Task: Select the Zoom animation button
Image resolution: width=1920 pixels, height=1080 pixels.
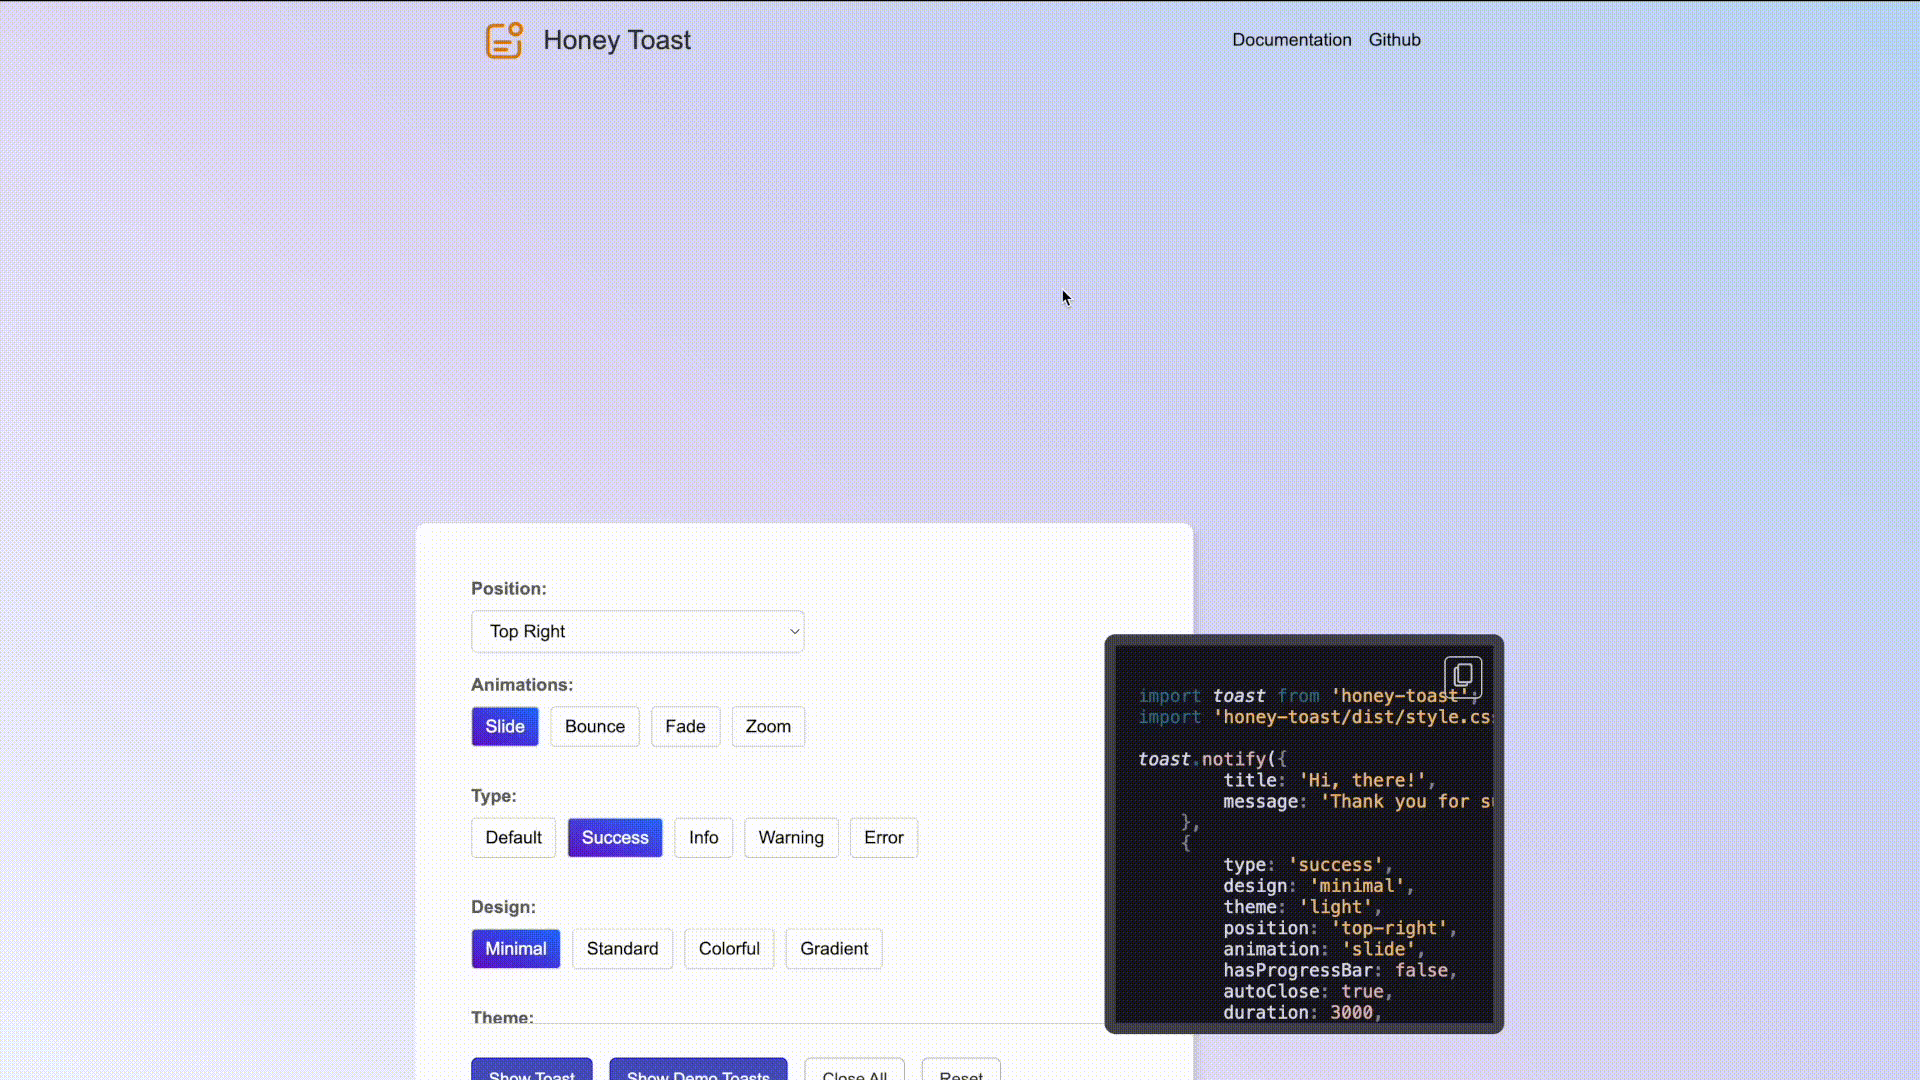Action: [x=766, y=725]
